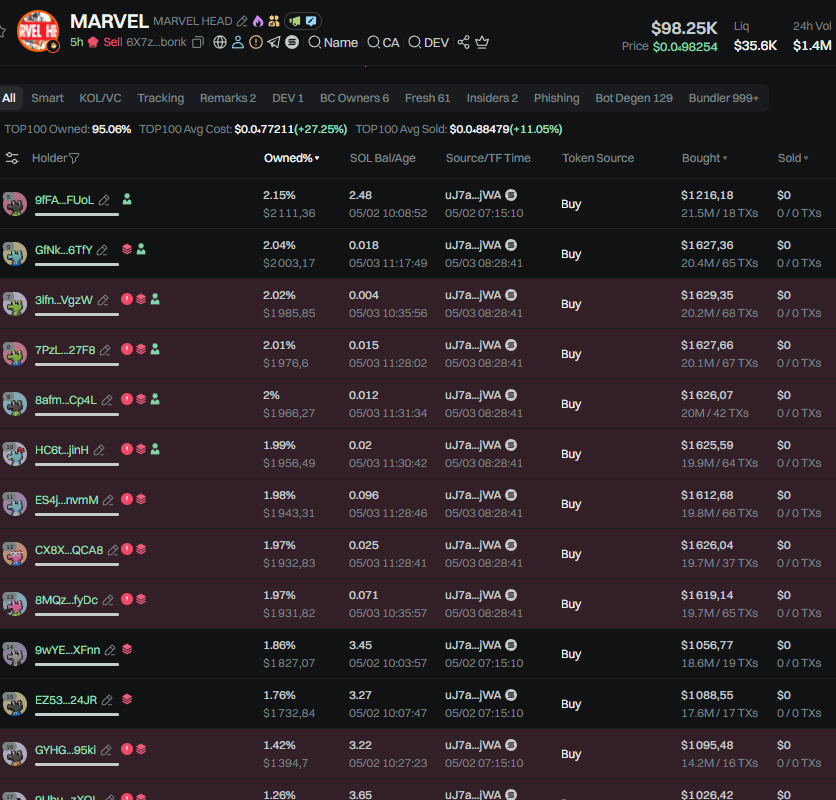Viewport: 836px width, 800px height.
Task: Search by CA
Action: (383, 42)
